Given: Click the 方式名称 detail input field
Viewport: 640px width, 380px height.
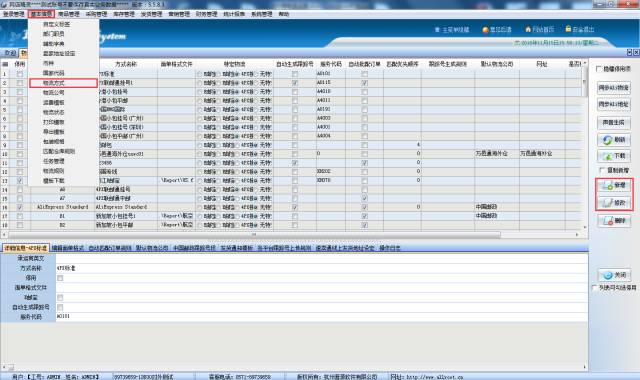Looking at the screenshot, I should (x=322, y=268).
